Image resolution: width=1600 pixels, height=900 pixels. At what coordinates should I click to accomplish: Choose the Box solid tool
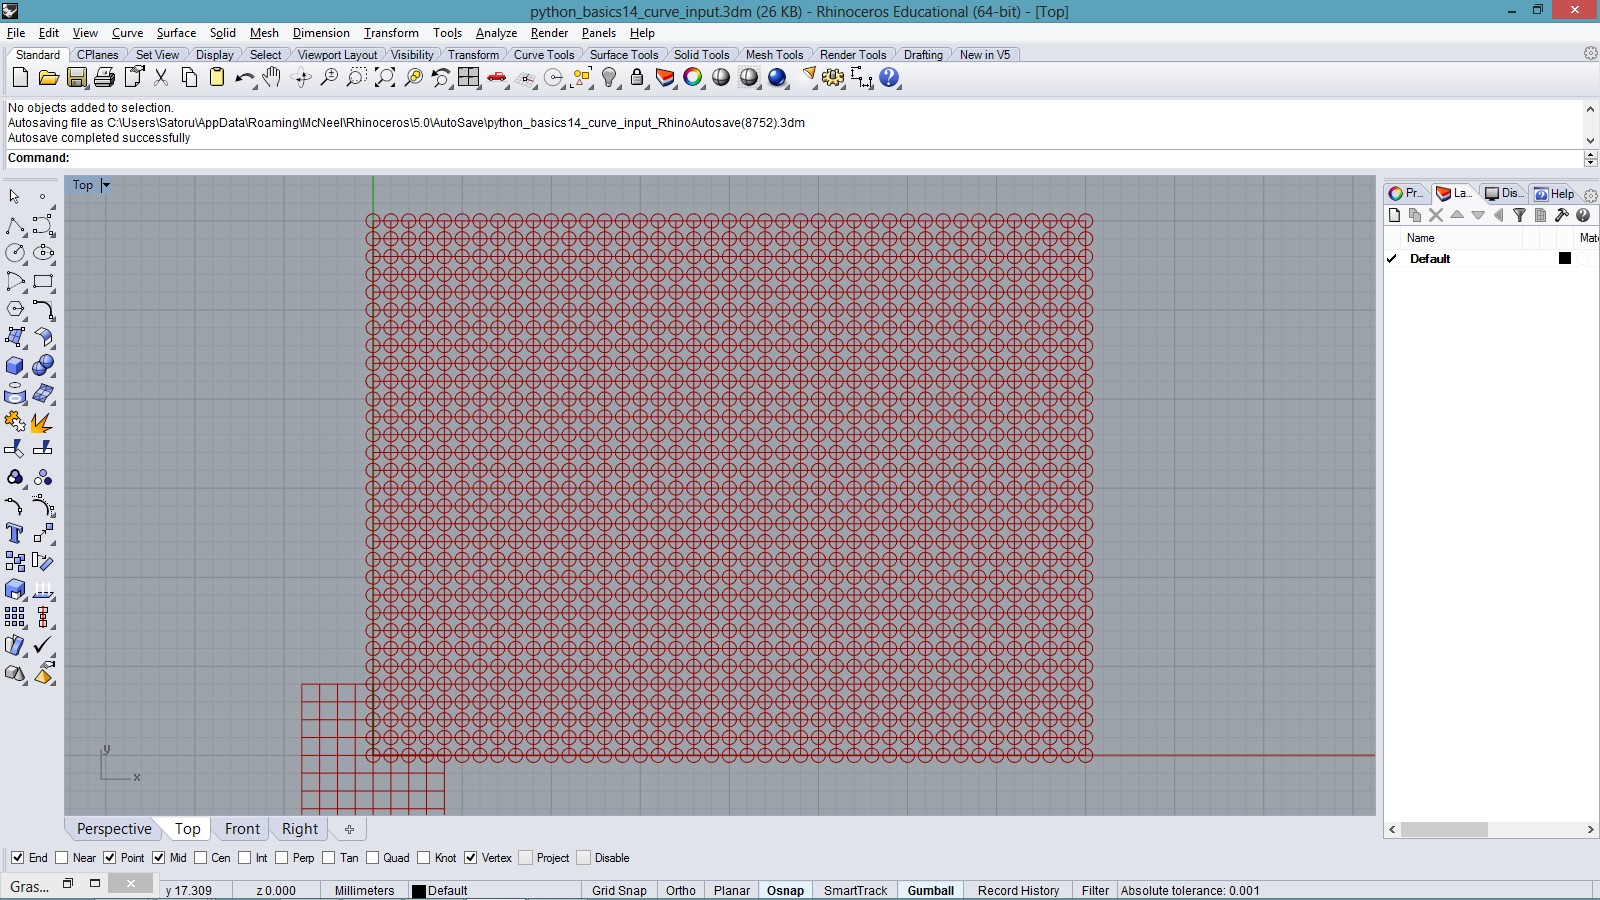pos(15,366)
